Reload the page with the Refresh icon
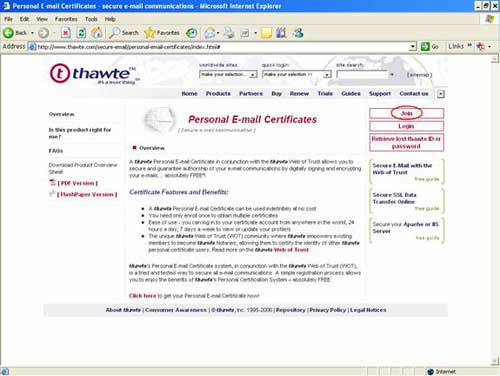This screenshot has width=500, height=376. pyautogui.click(x=81, y=33)
